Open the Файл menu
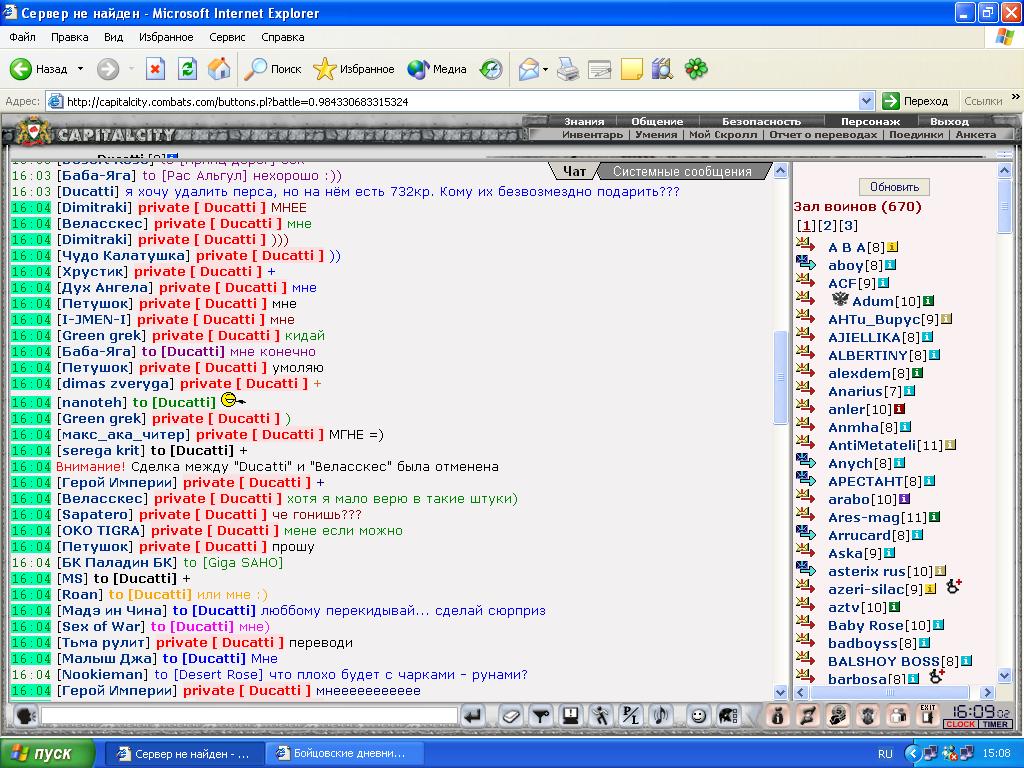The image size is (1024, 768). [x=22, y=37]
